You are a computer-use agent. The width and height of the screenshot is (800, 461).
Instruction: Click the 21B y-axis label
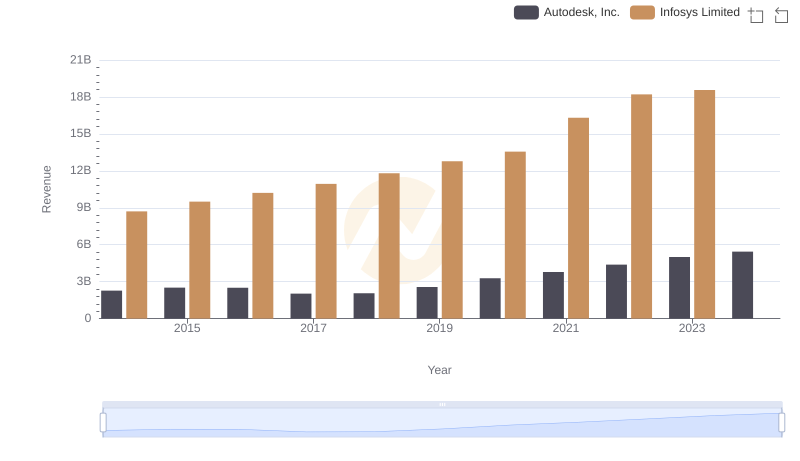[81, 60]
